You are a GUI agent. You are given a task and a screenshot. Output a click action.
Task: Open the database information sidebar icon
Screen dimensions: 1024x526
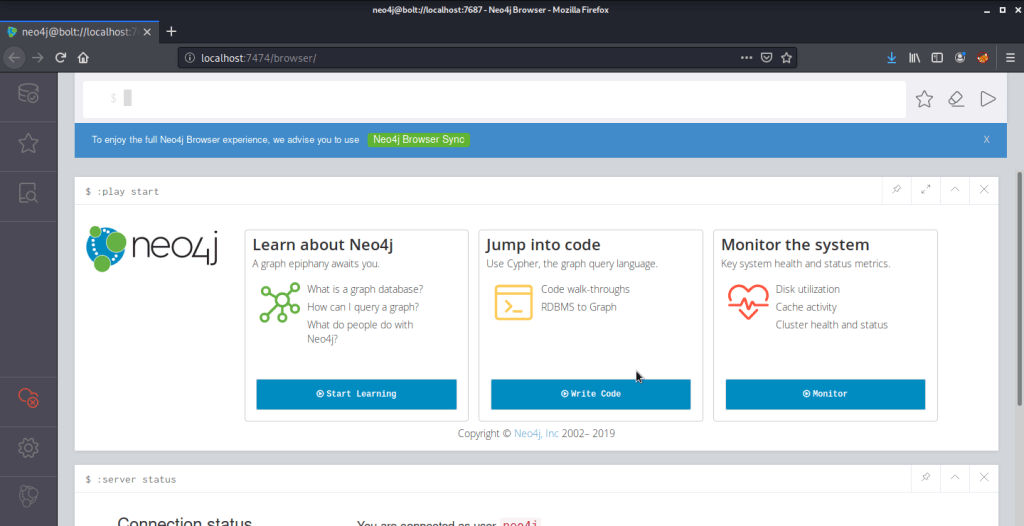point(28,94)
